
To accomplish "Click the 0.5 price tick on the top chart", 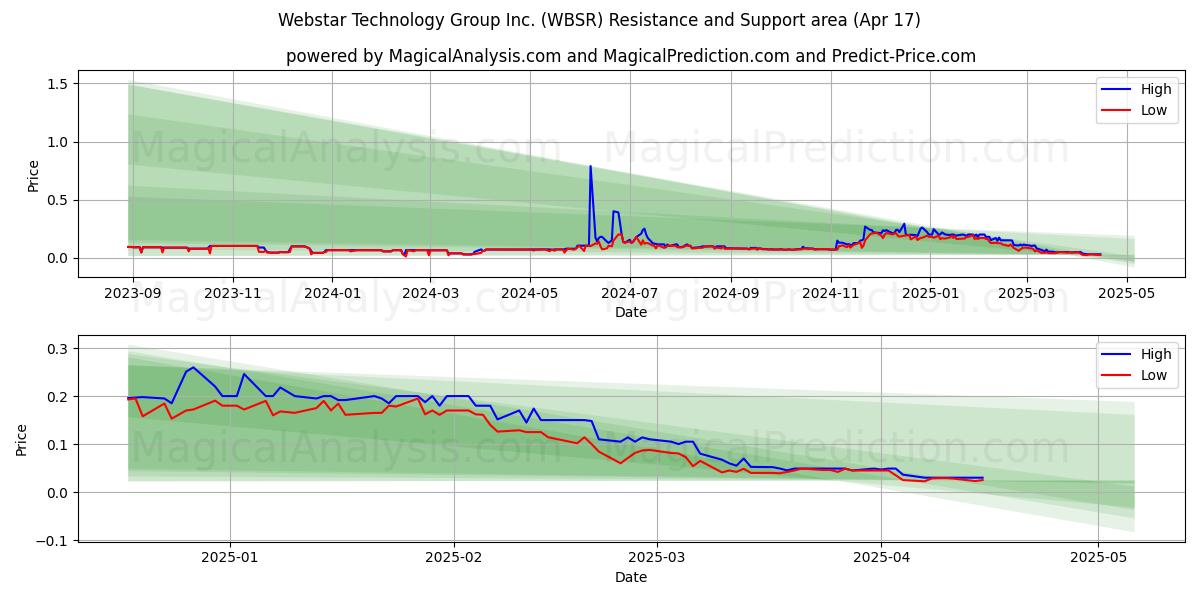I will [57, 200].
